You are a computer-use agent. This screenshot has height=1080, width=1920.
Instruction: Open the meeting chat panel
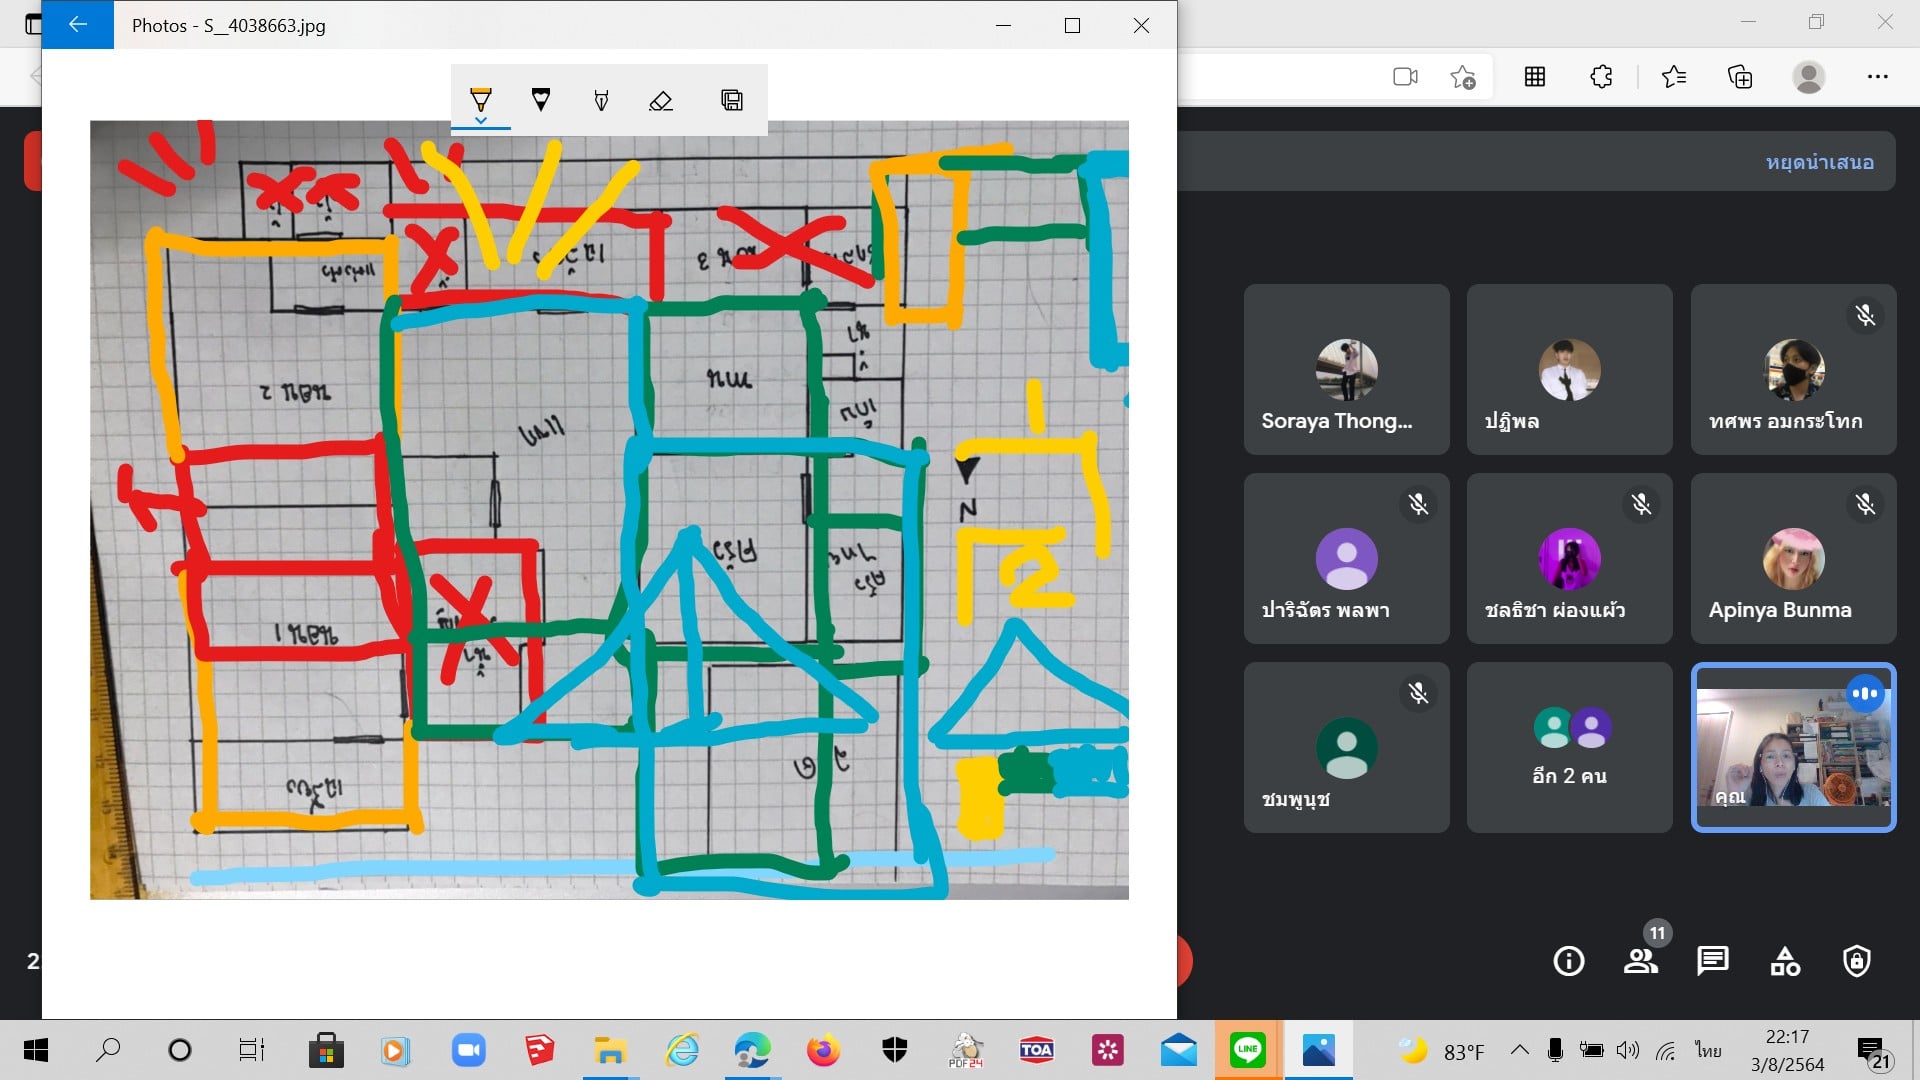(1713, 961)
